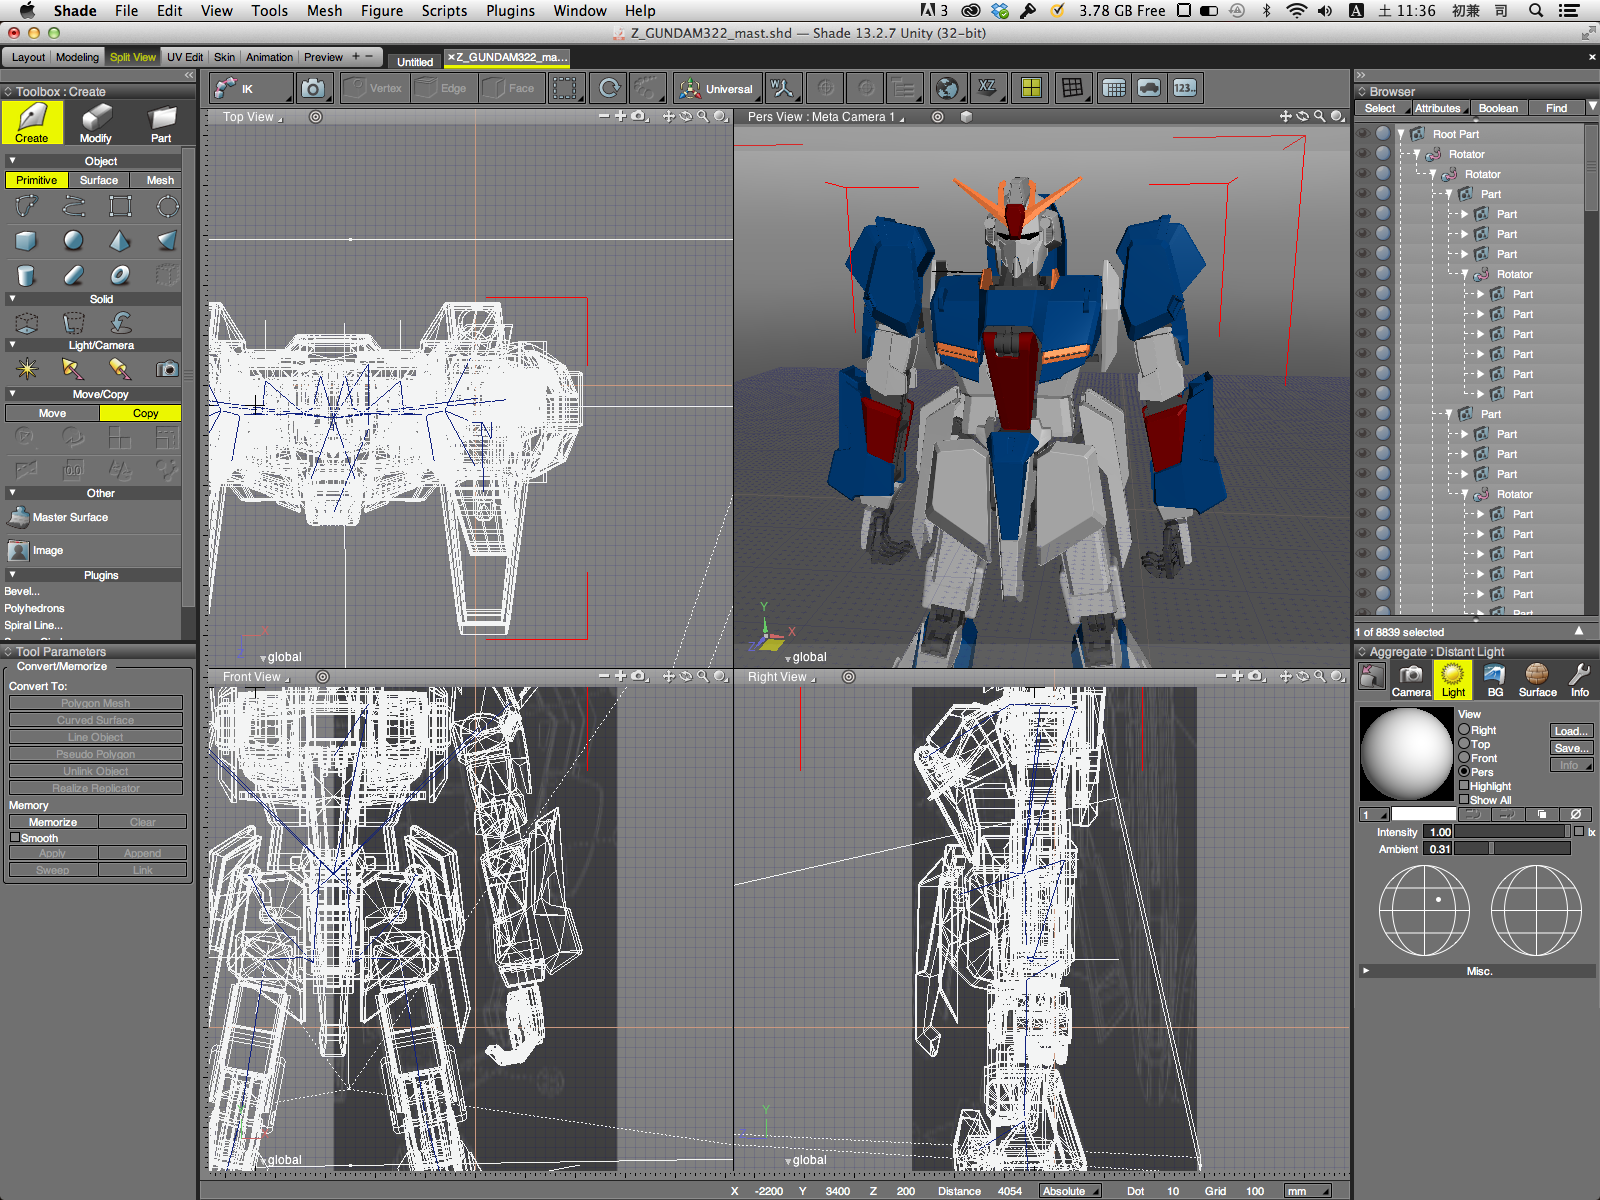The height and width of the screenshot is (1200, 1600).
Task: Click the Load... button
Action: [1570, 731]
